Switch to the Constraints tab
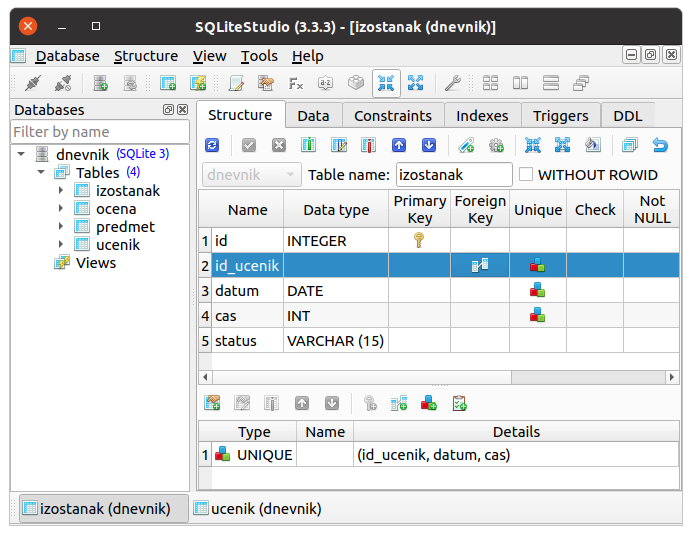This screenshot has width=692, height=535. (392, 116)
